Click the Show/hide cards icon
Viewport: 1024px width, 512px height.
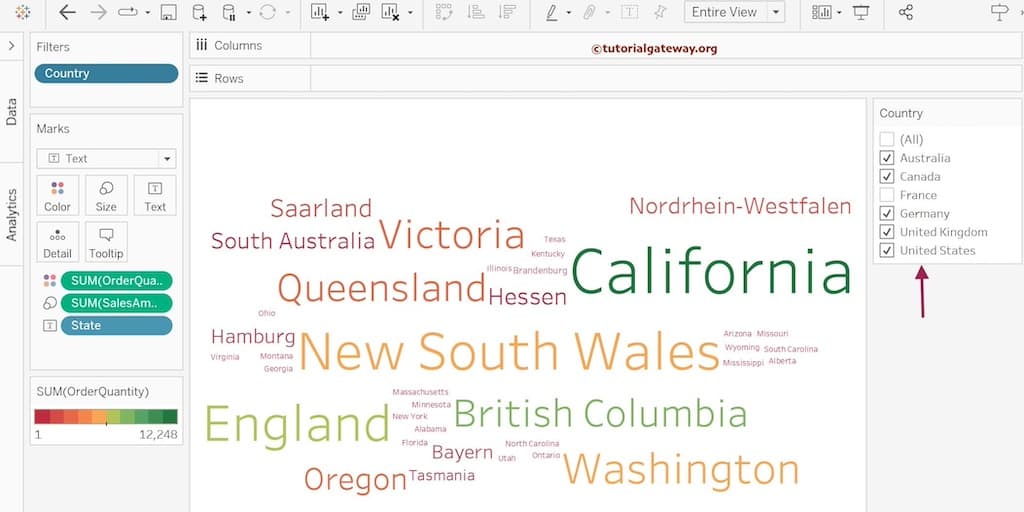tap(822, 12)
